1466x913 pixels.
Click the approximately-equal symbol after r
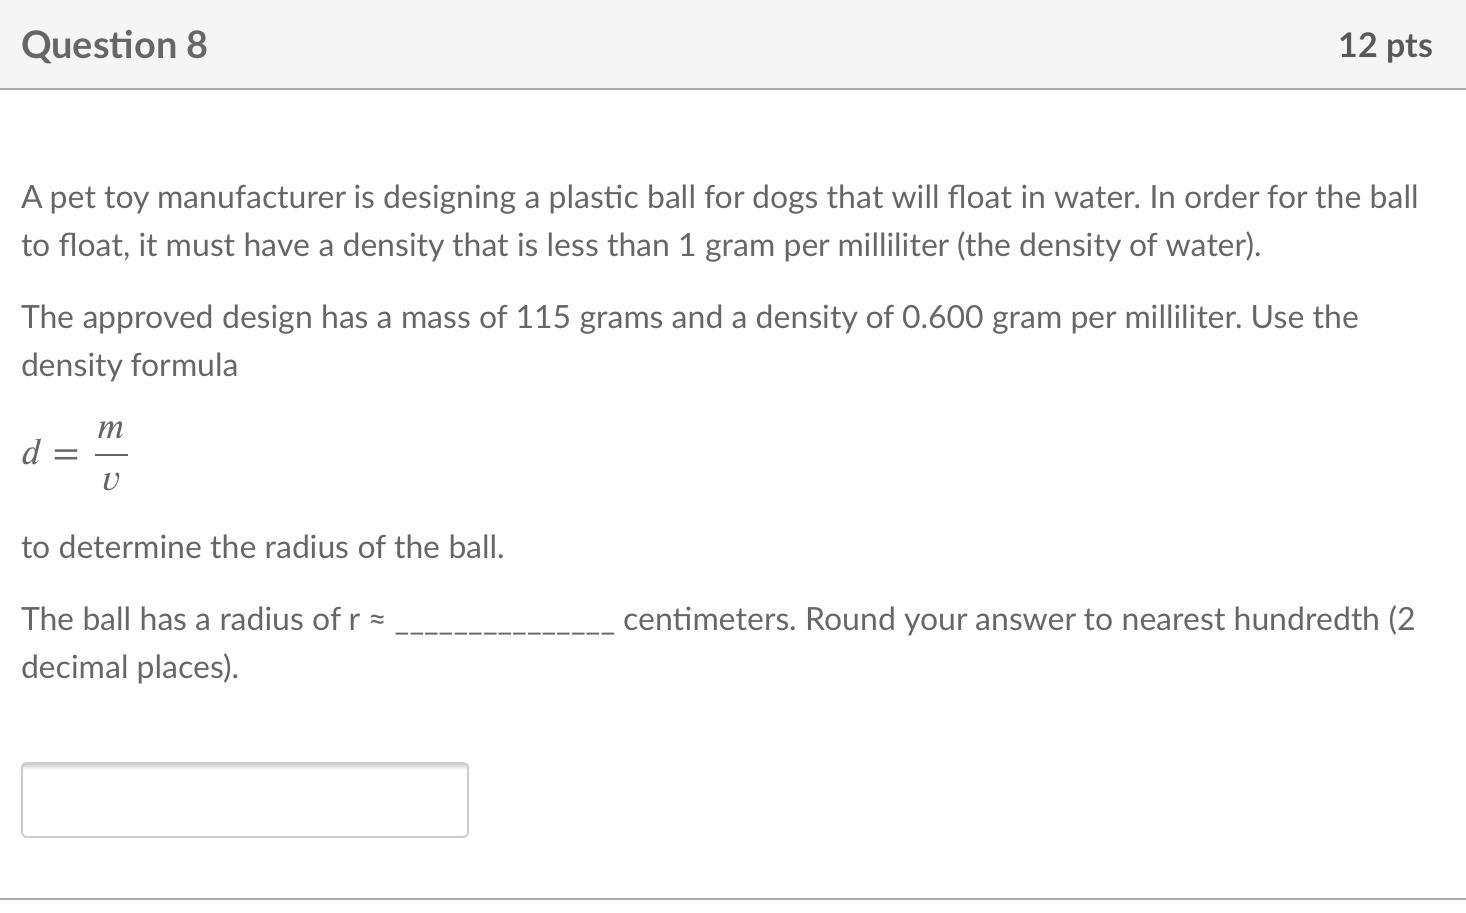pos(377,620)
